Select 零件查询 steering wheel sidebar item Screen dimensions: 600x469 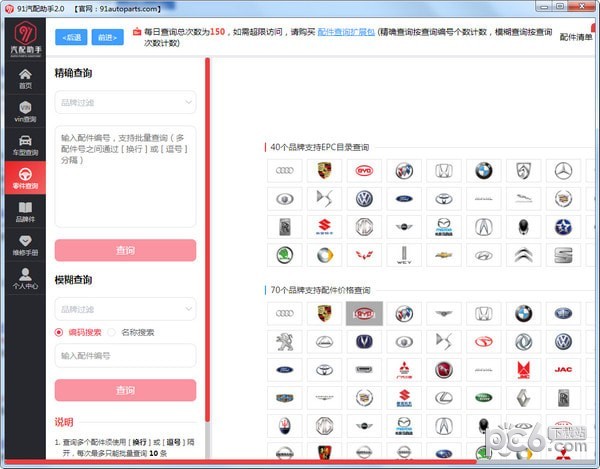point(25,178)
